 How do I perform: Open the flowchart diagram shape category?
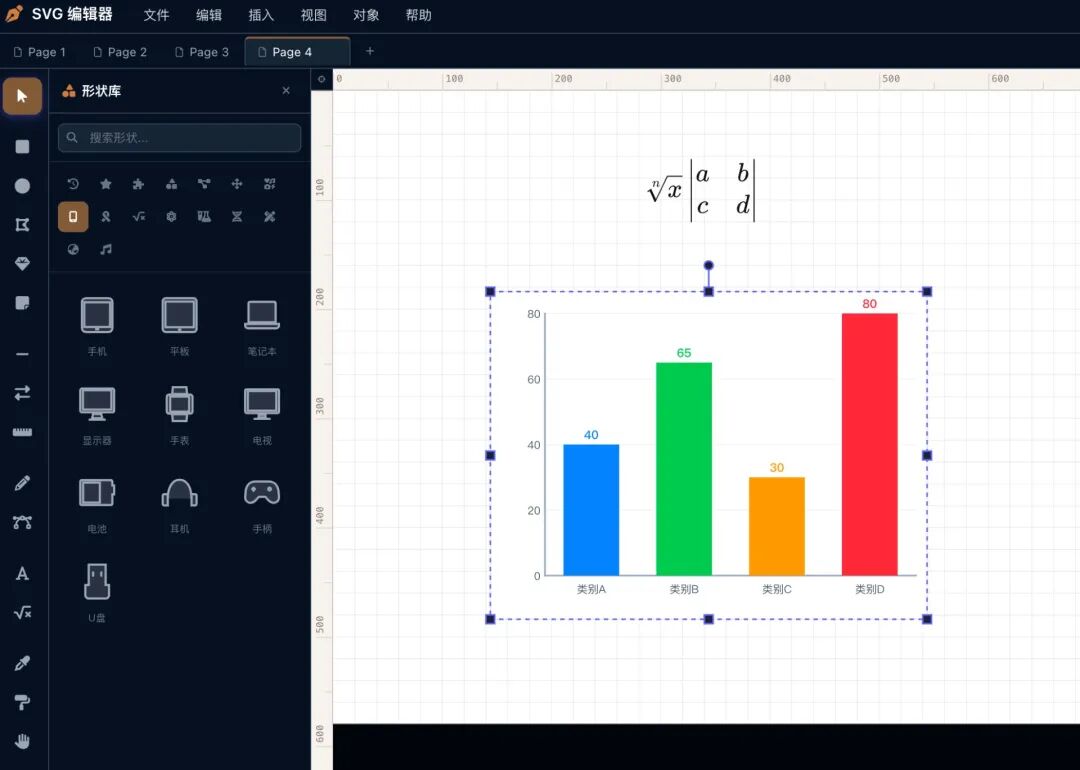(x=204, y=184)
